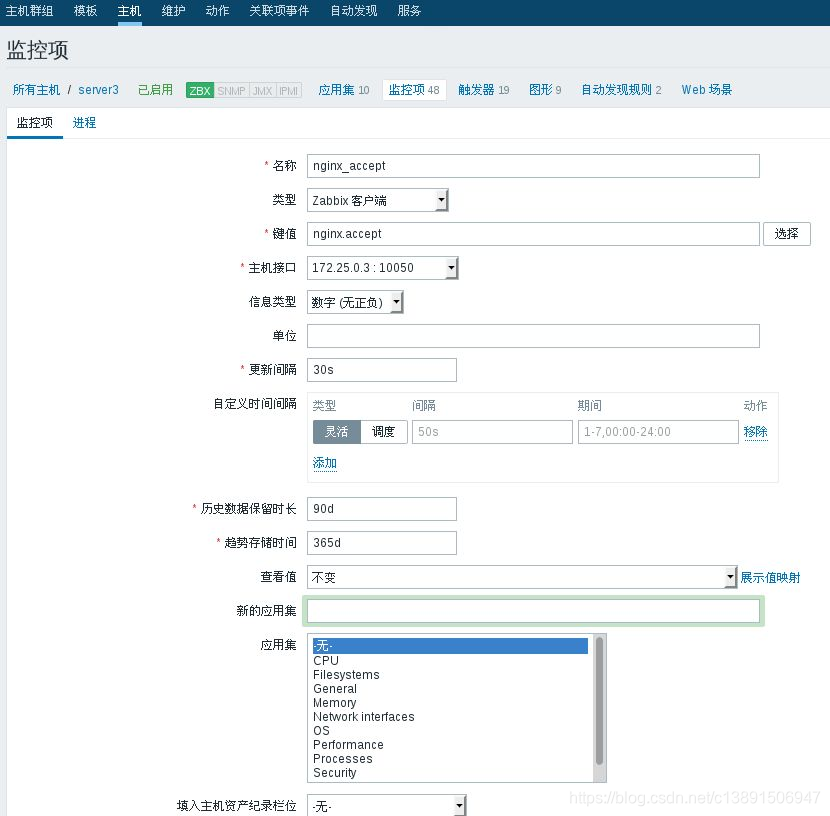Expand the 类型 Zabbix 客户端 dropdown
Image resolution: width=830 pixels, height=816 pixels.
377,201
